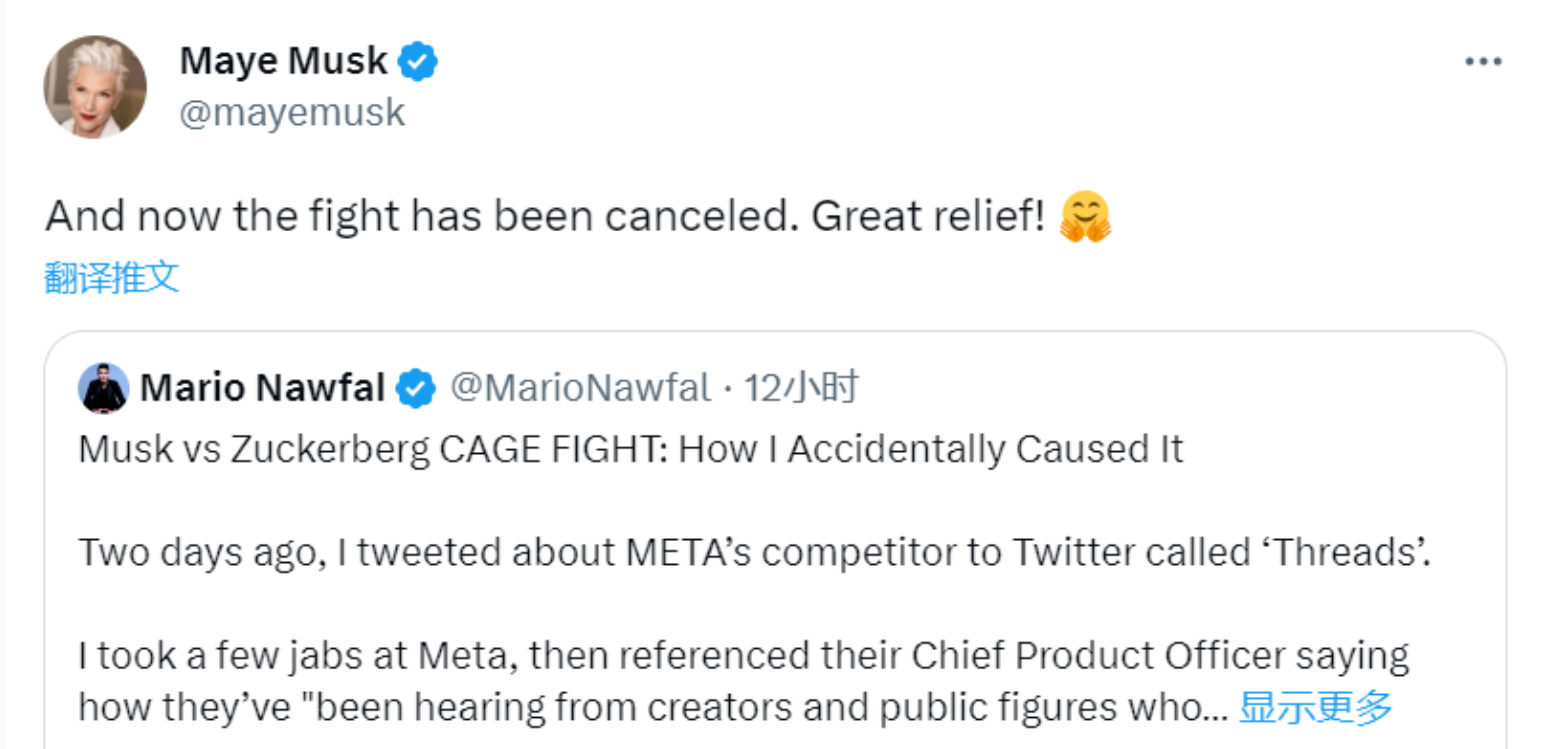1542x749 pixels.
Task: Open the Mario Nawfal name in quoted tweet
Action: pos(262,388)
